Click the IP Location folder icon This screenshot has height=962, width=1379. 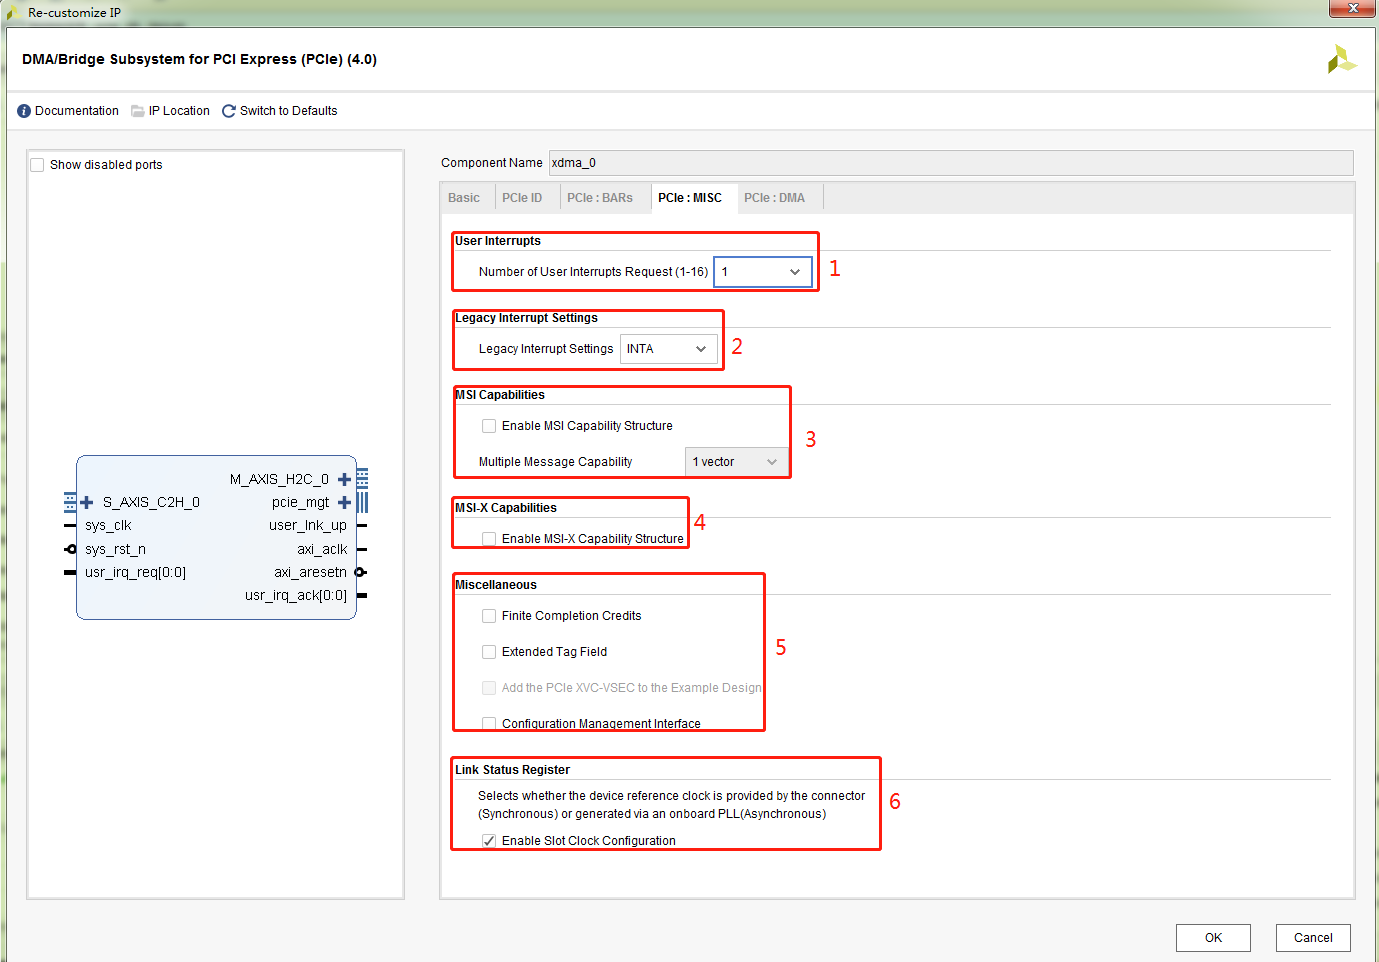(x=138, y=111)
